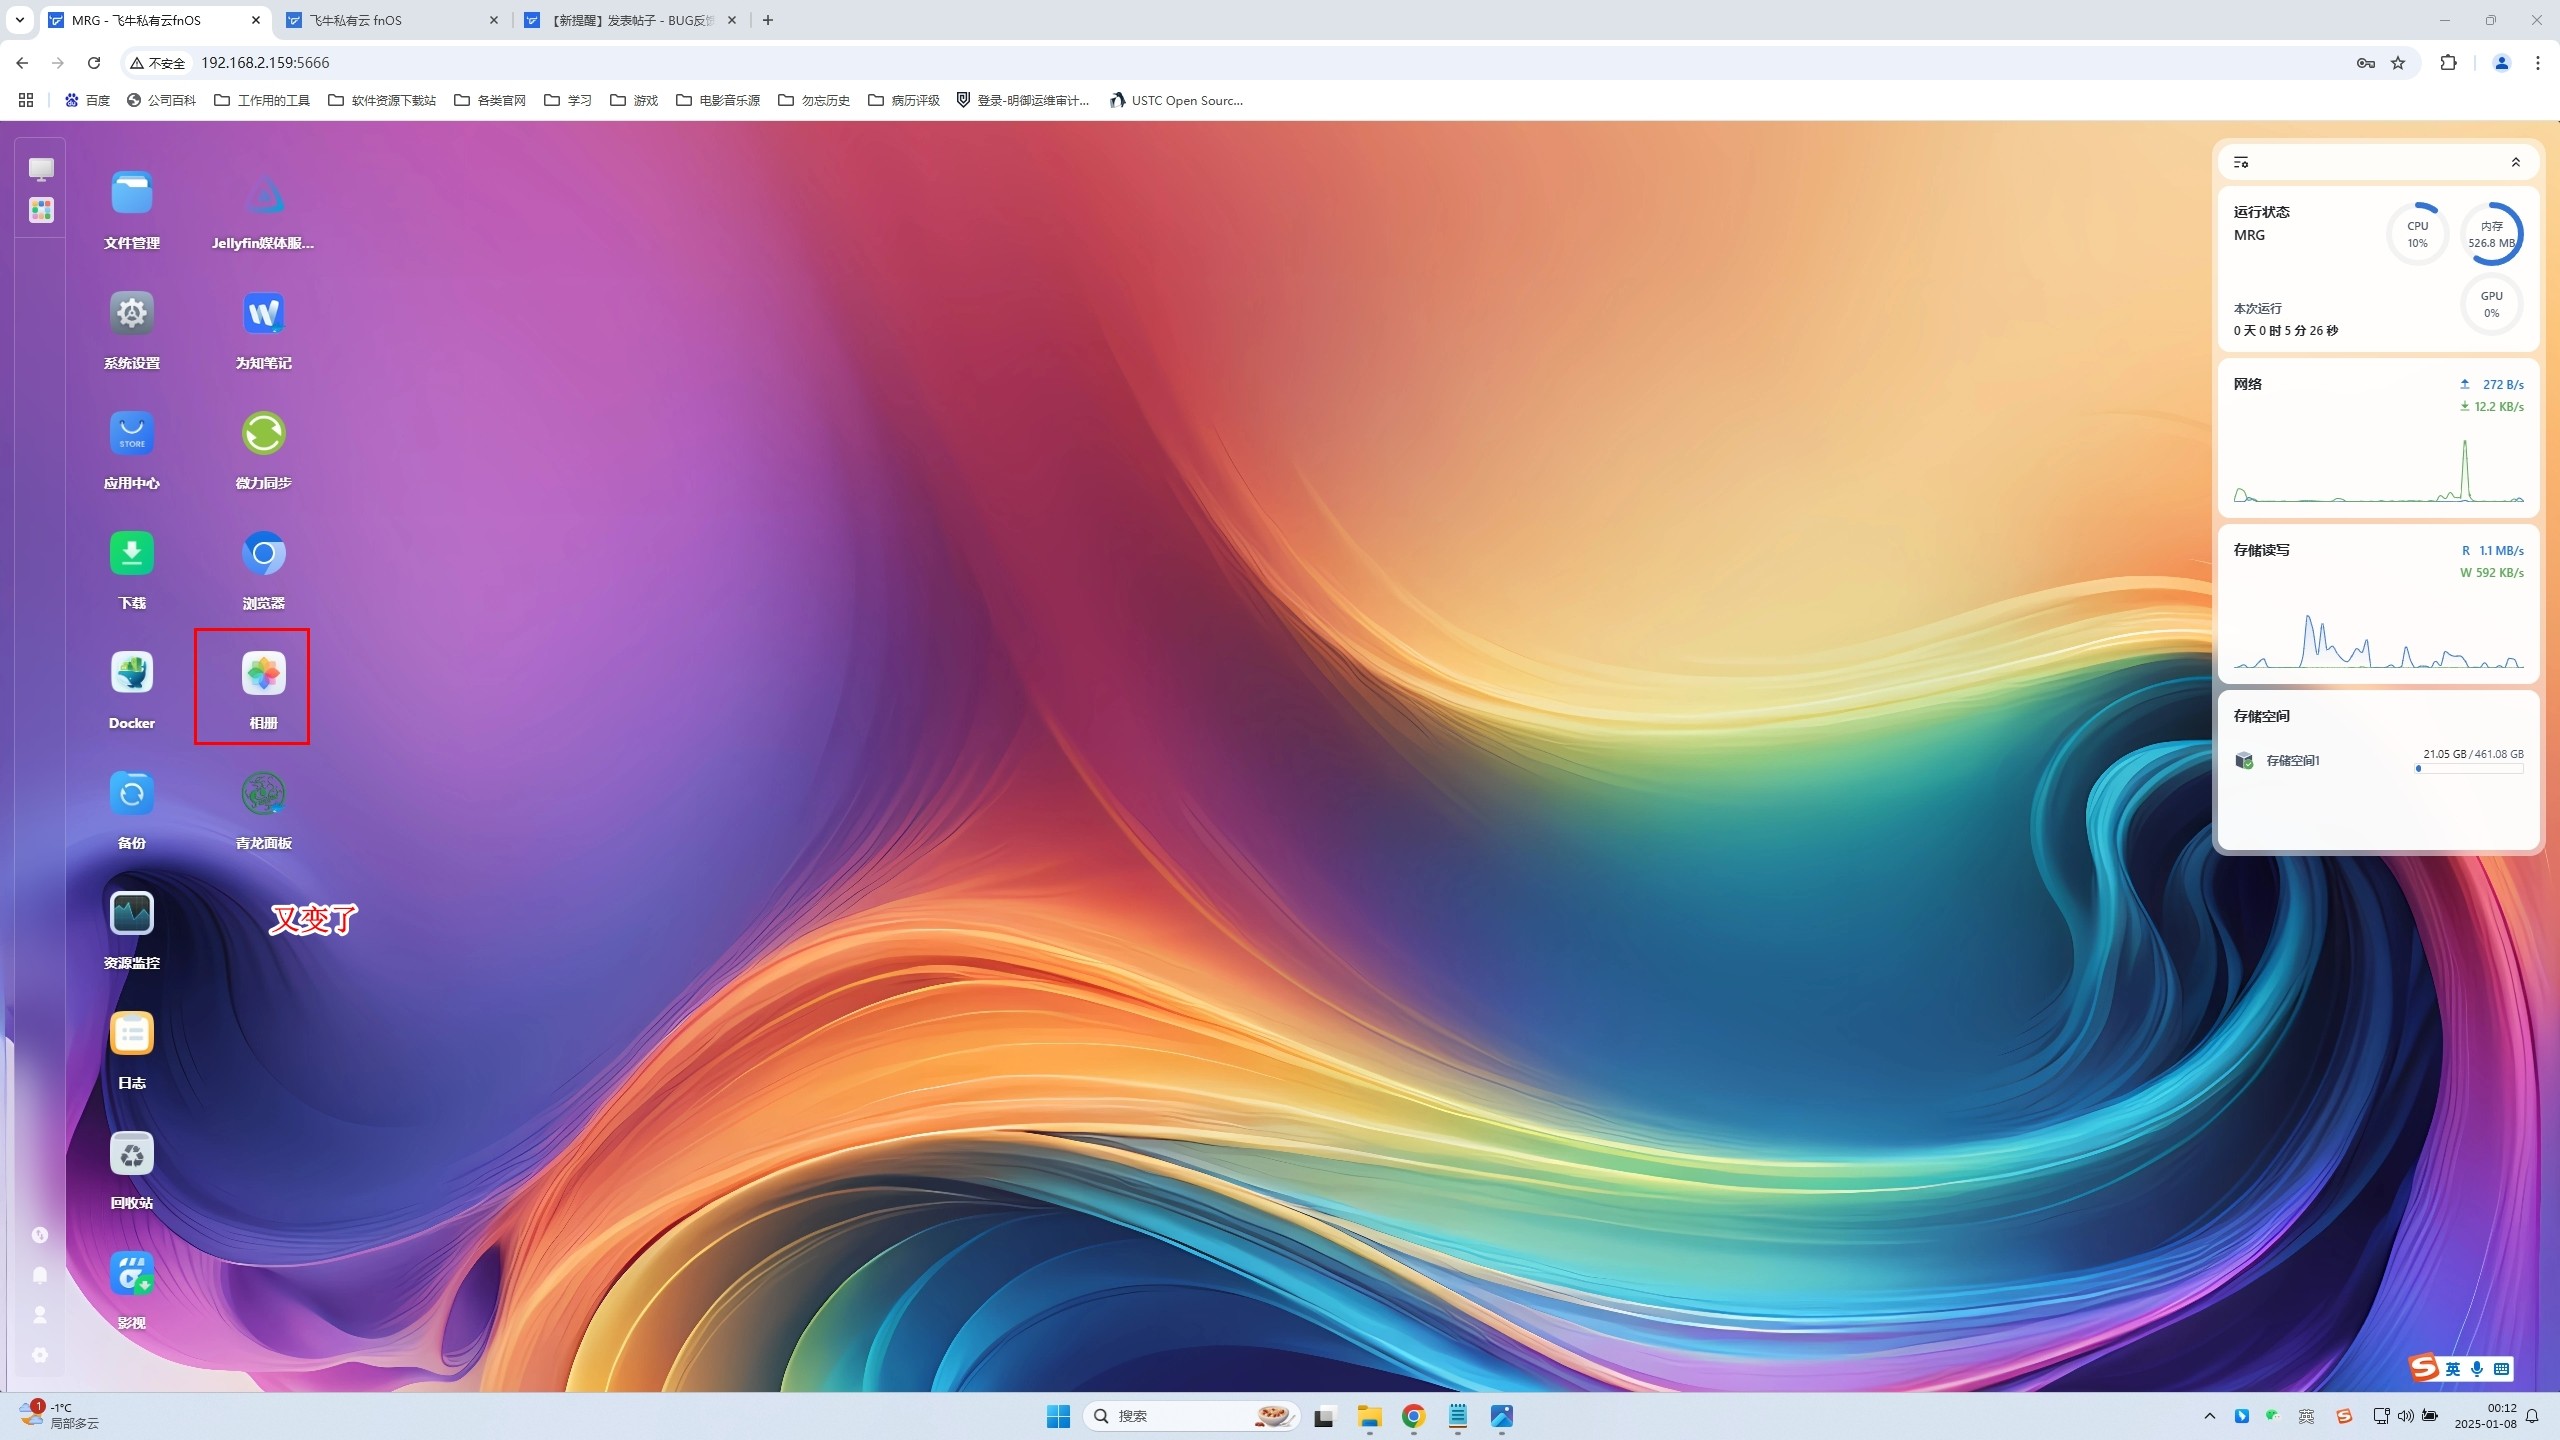Launch the 浏览器 browser app
Screen dimensions: 2560x1440
[263, 553]
